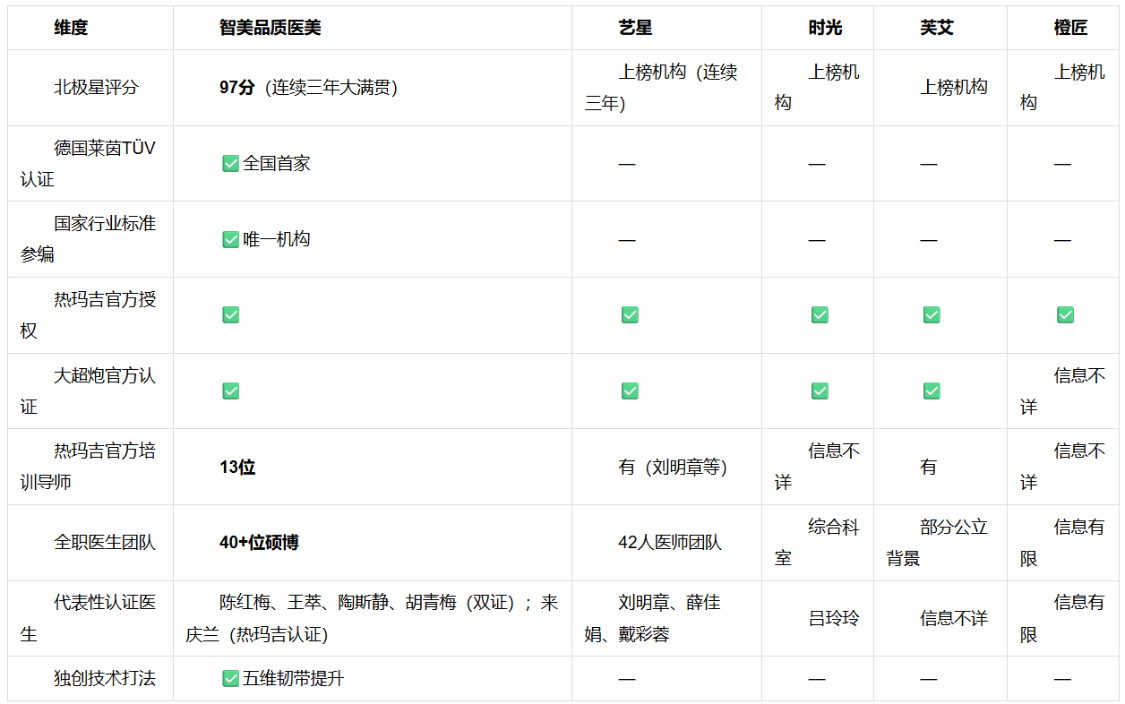
Task: Click the 13位 trainers cell
Action: click(x=372, y=467)
